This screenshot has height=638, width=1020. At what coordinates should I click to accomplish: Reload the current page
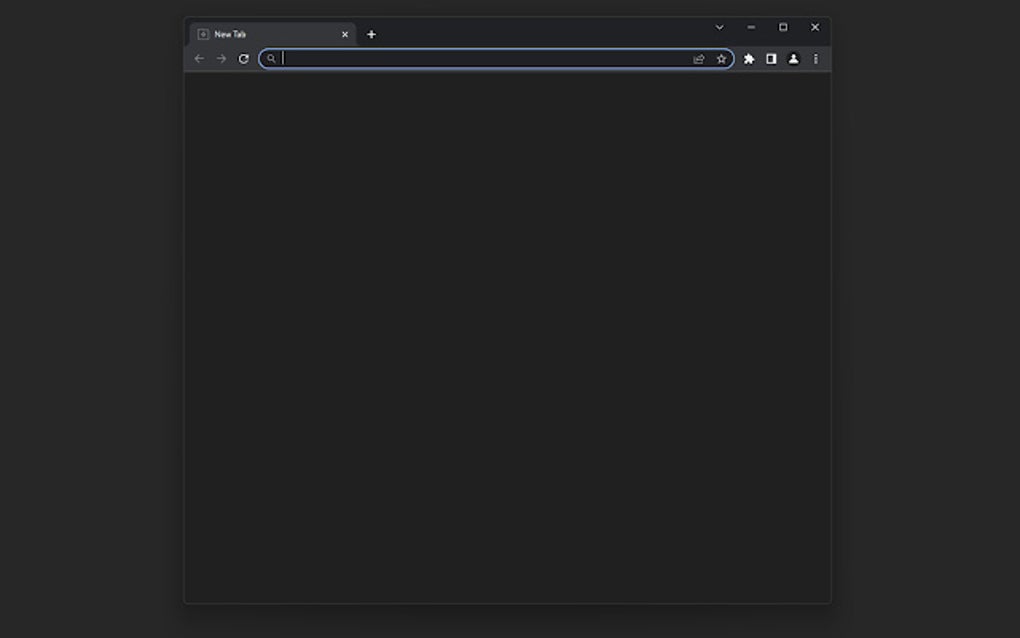pyautogui.click(x=242, y=59)
